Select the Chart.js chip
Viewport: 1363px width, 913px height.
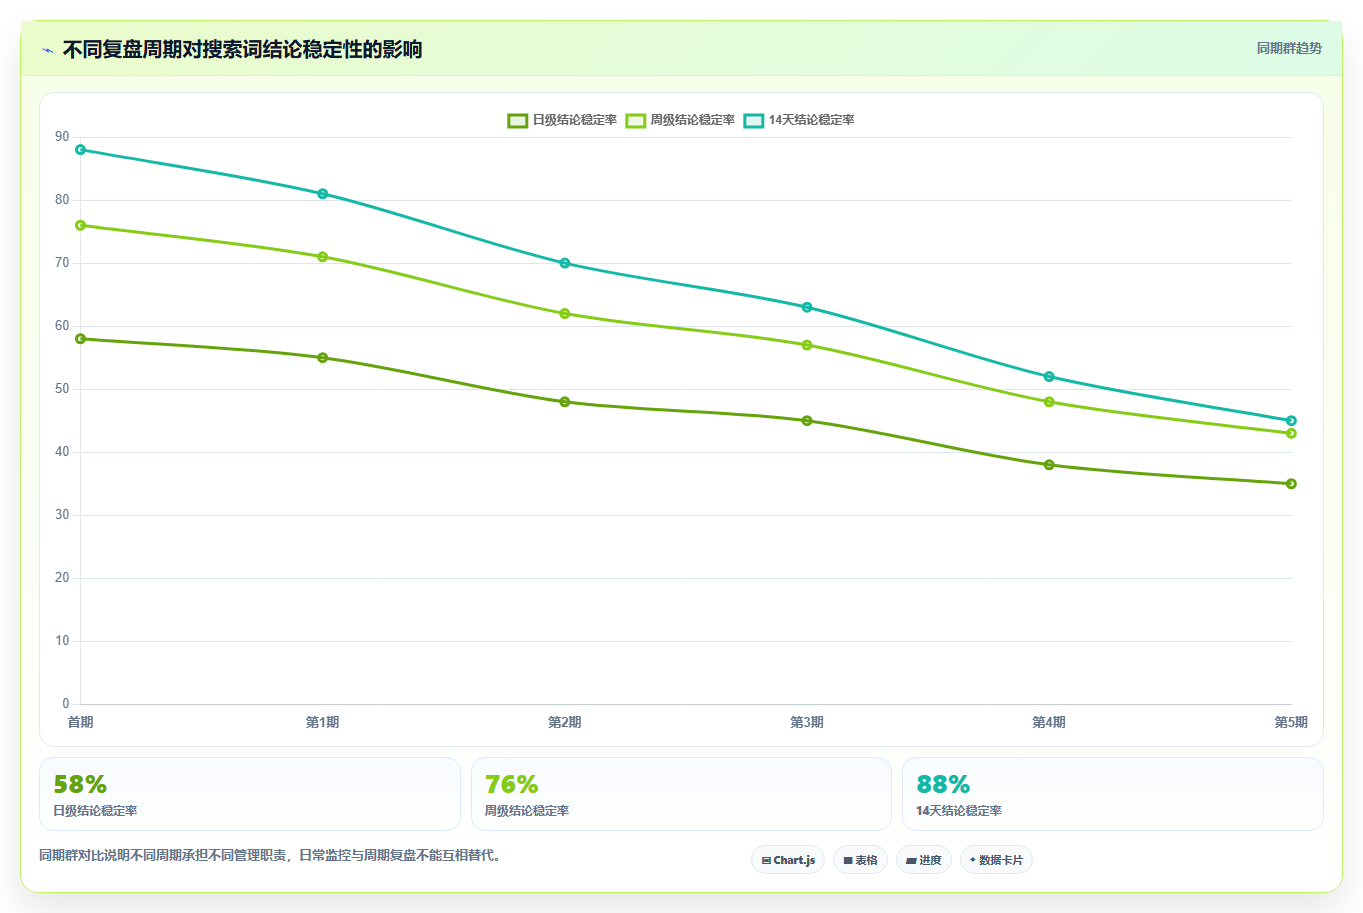point(788,860)
